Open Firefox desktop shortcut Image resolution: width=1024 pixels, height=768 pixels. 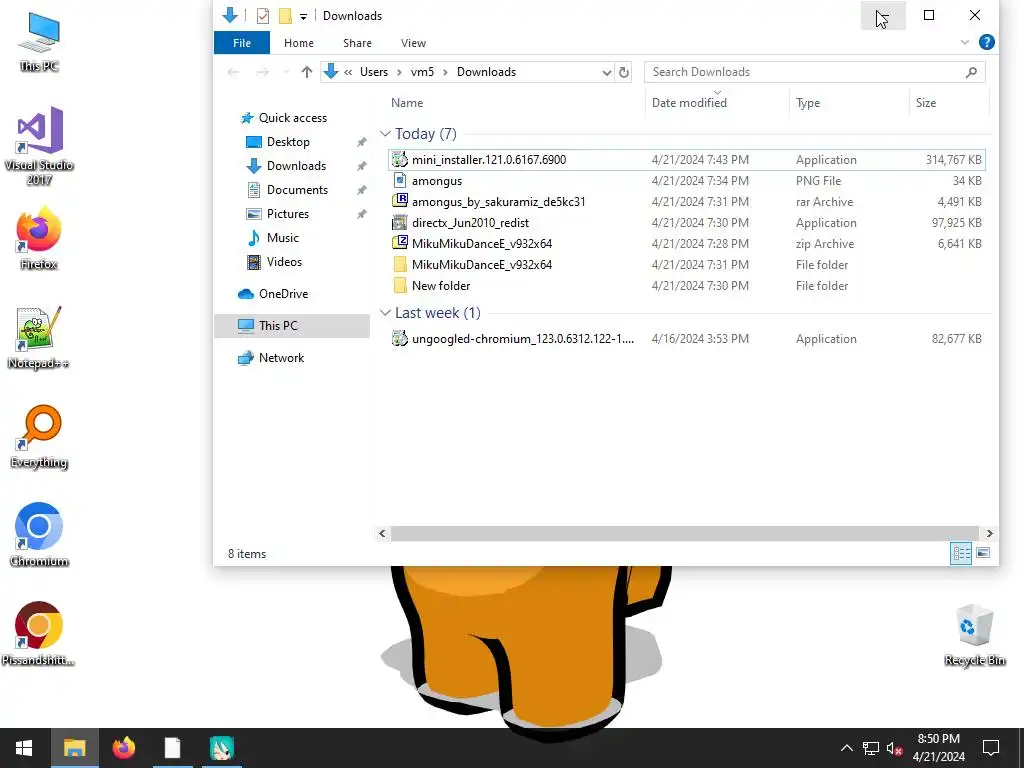[x=39, y=238]
